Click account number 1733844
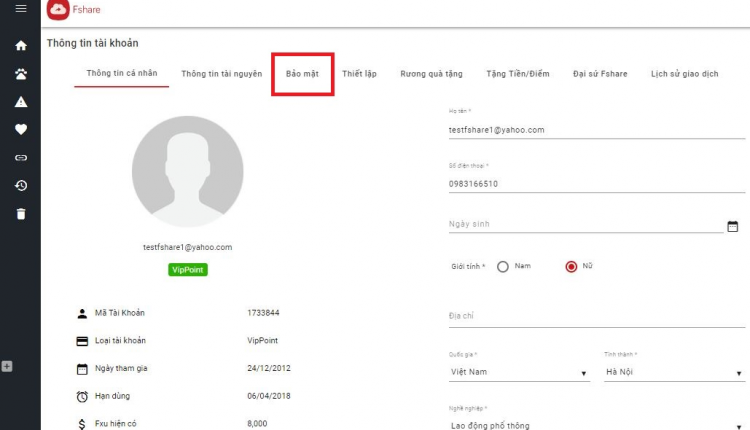Viewport: 750px width, 430px height. 263,313
